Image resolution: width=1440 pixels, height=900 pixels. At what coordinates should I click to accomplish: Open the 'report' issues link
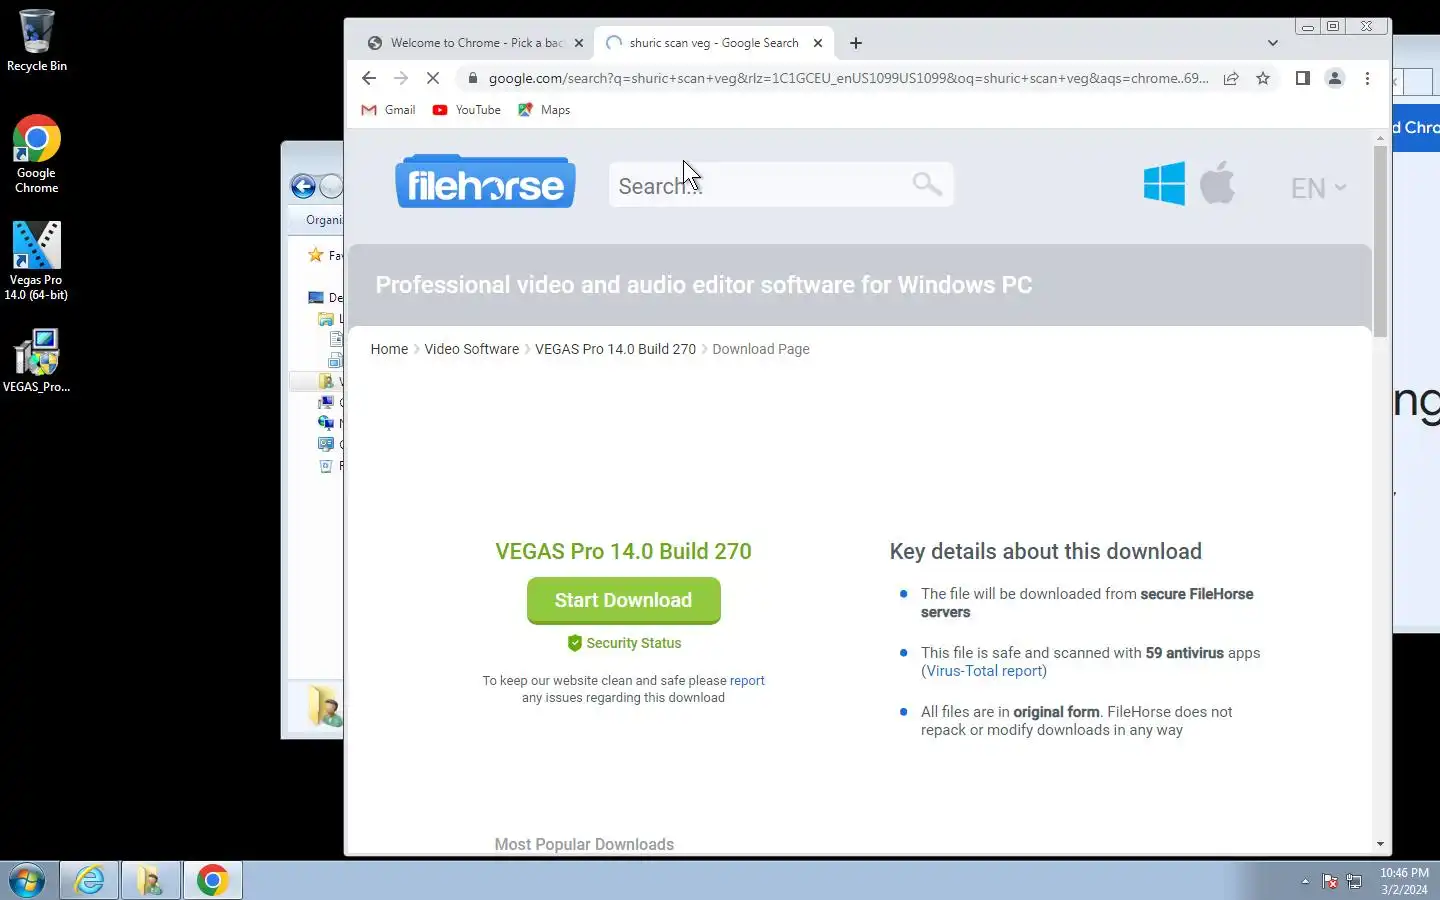coord(747,680)
